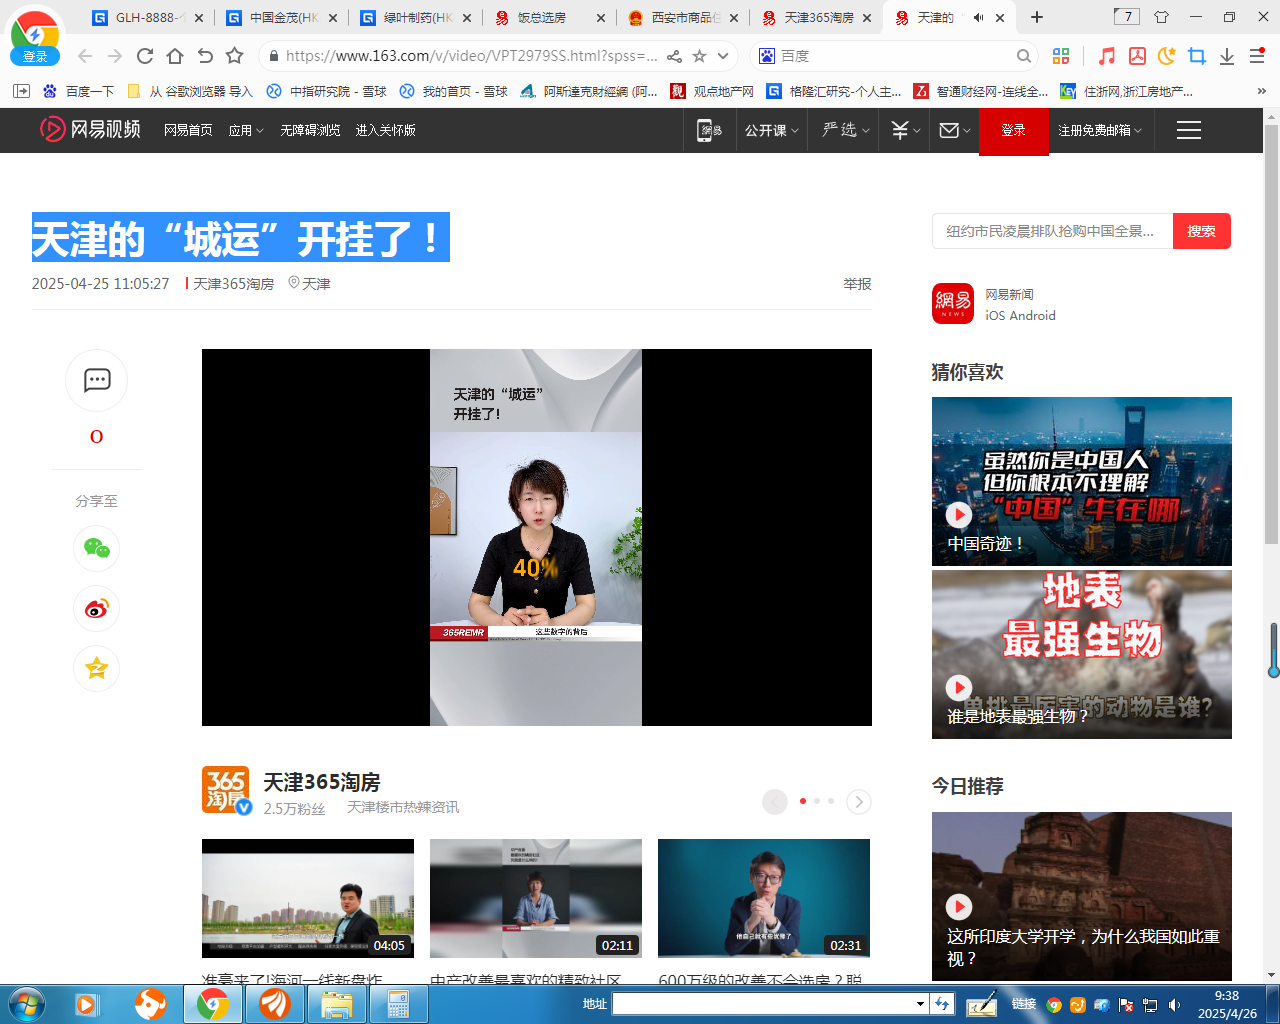This screenshot has height=1024, width=1280.
Task: Expand the 注册免费邮箱 dropdown
Action: point(1100,130)
